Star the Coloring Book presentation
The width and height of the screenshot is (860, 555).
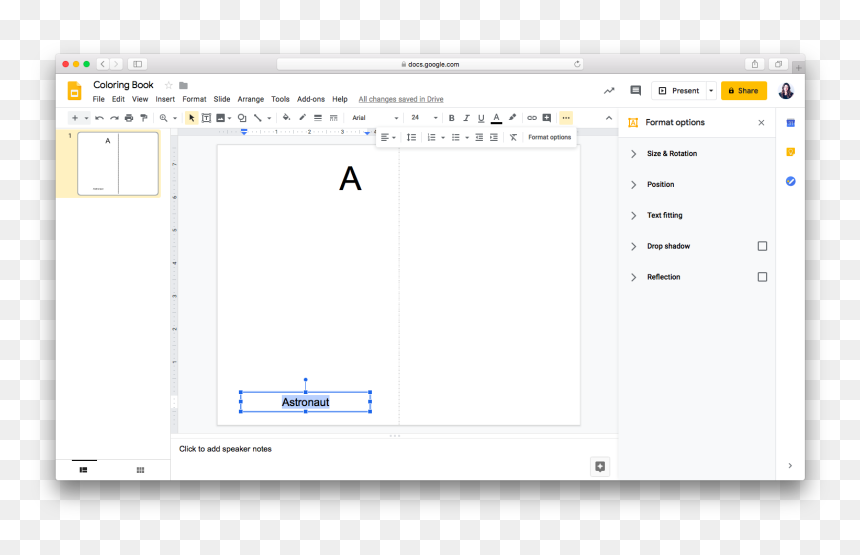tap(169, 85)
